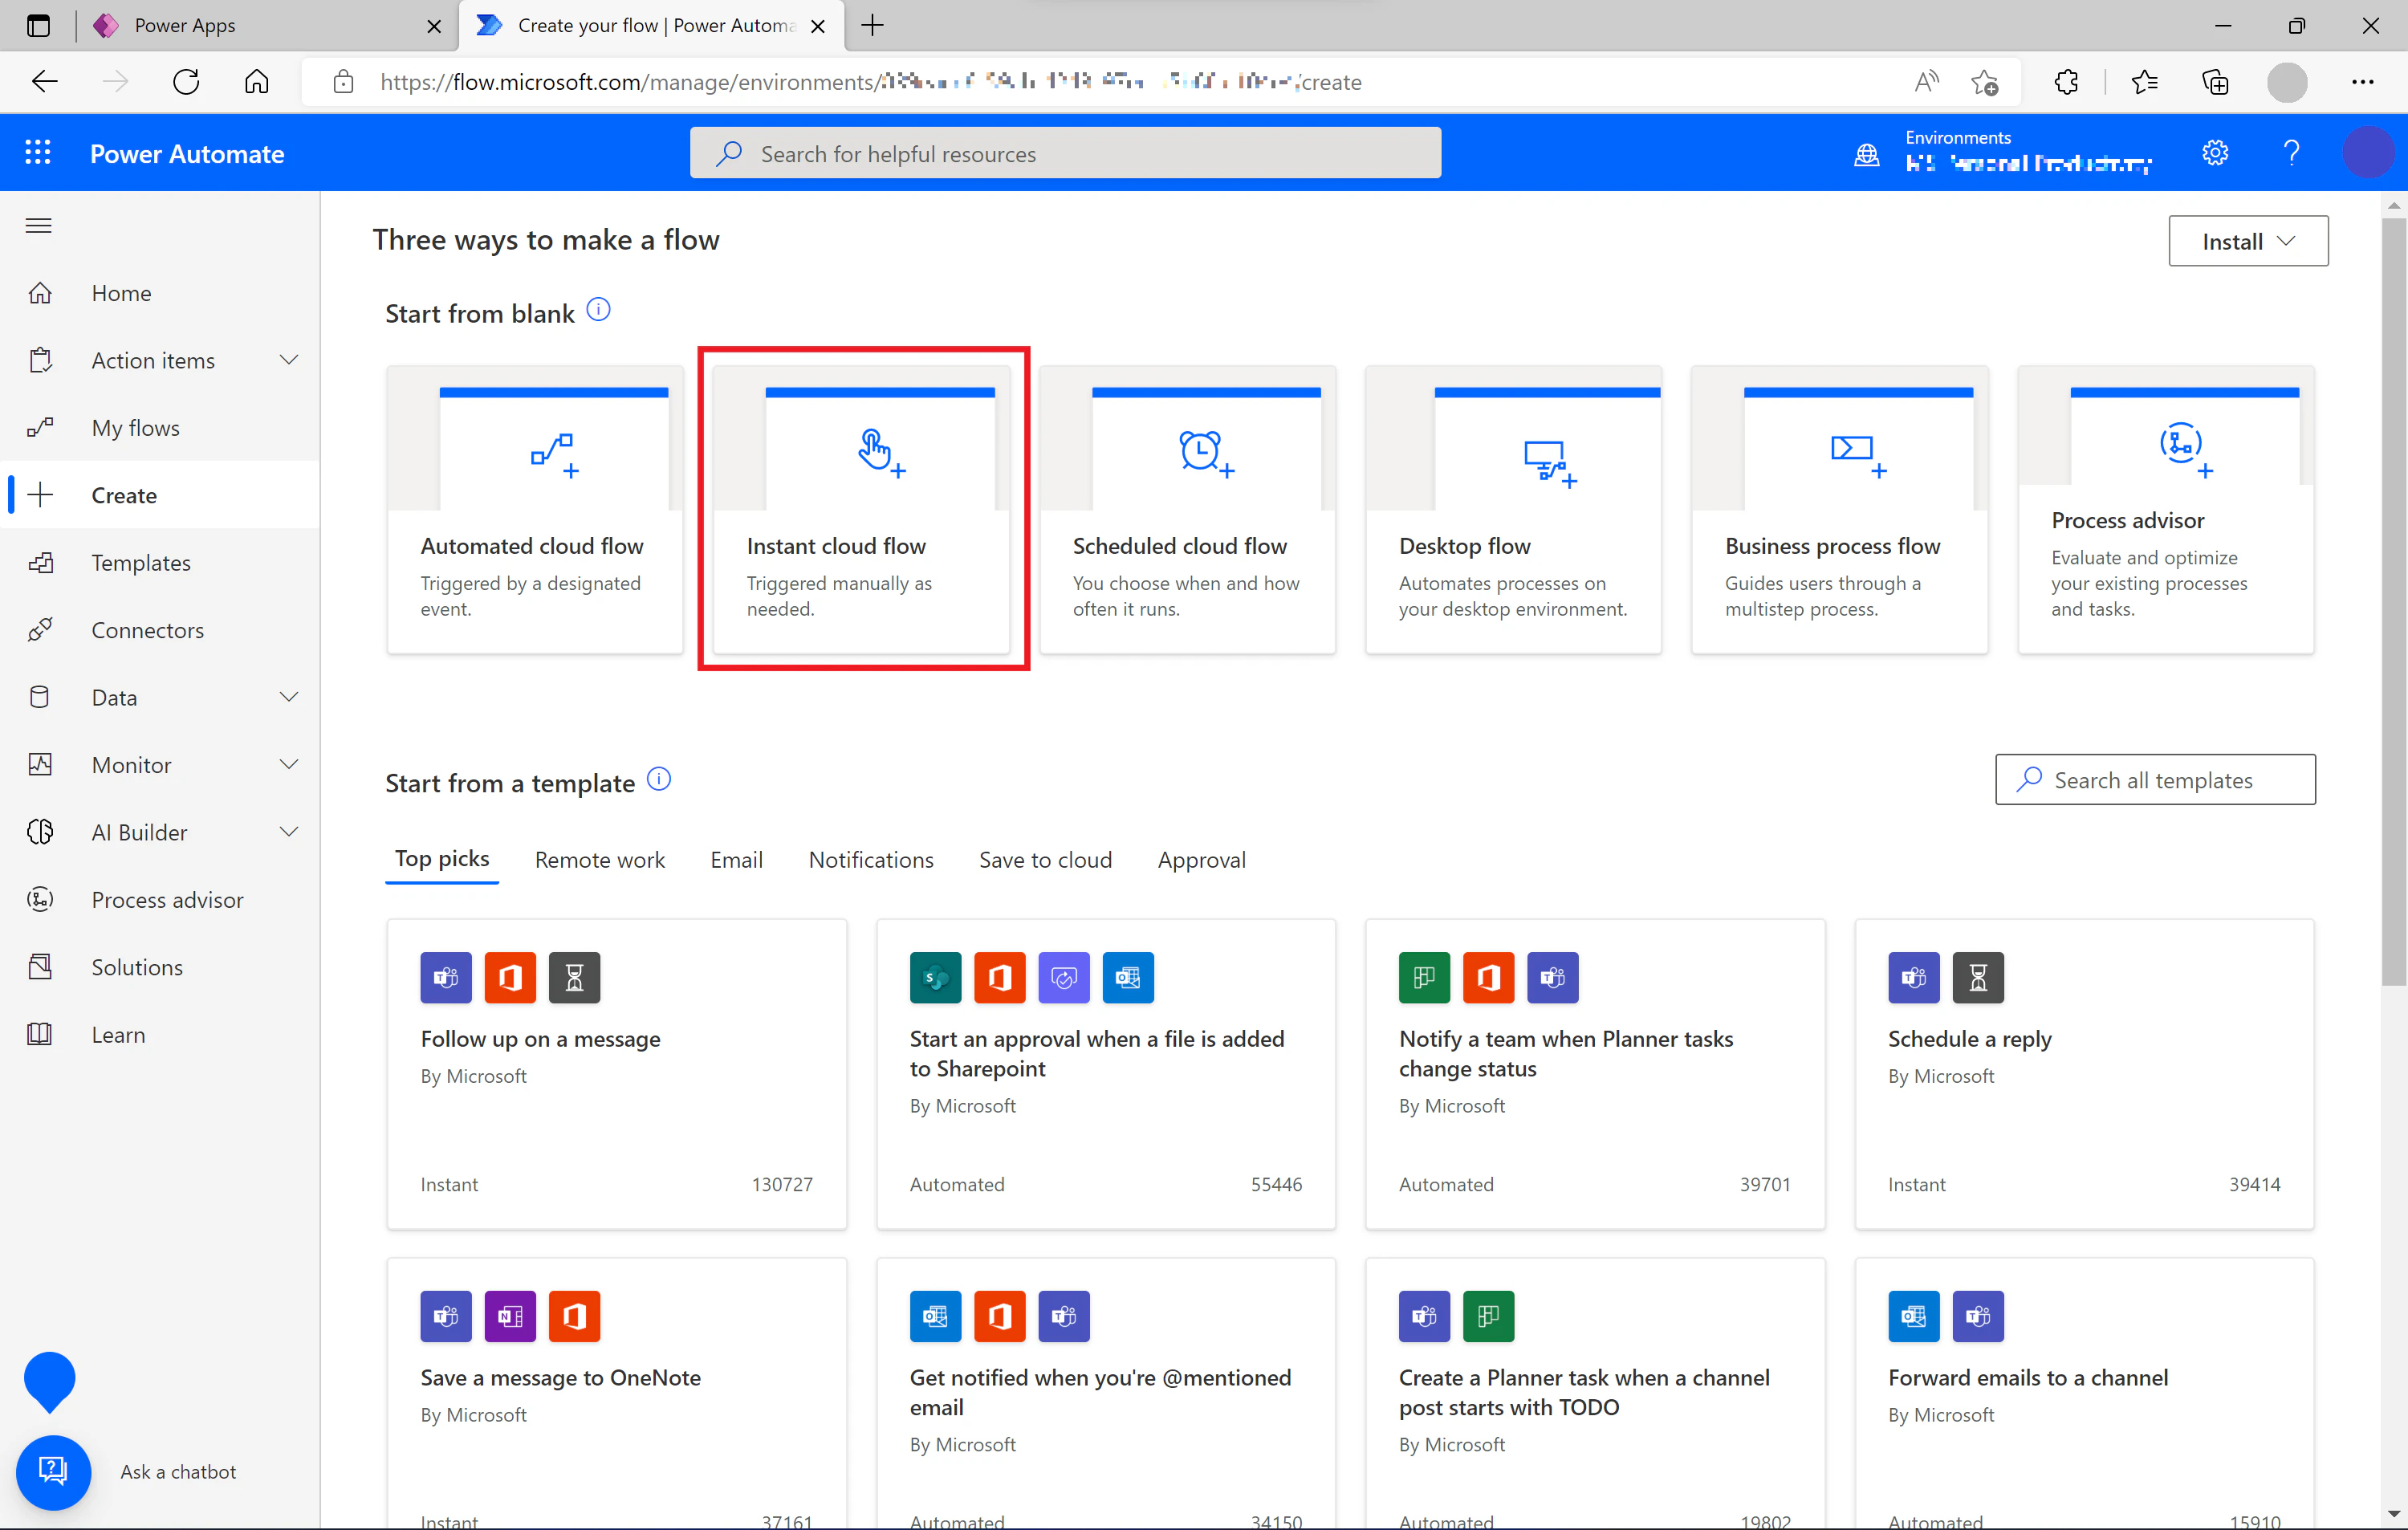Viewport: 2408px width, 1530px height.
Task: Expand the AI Builder section
Action: pos(289,832)
